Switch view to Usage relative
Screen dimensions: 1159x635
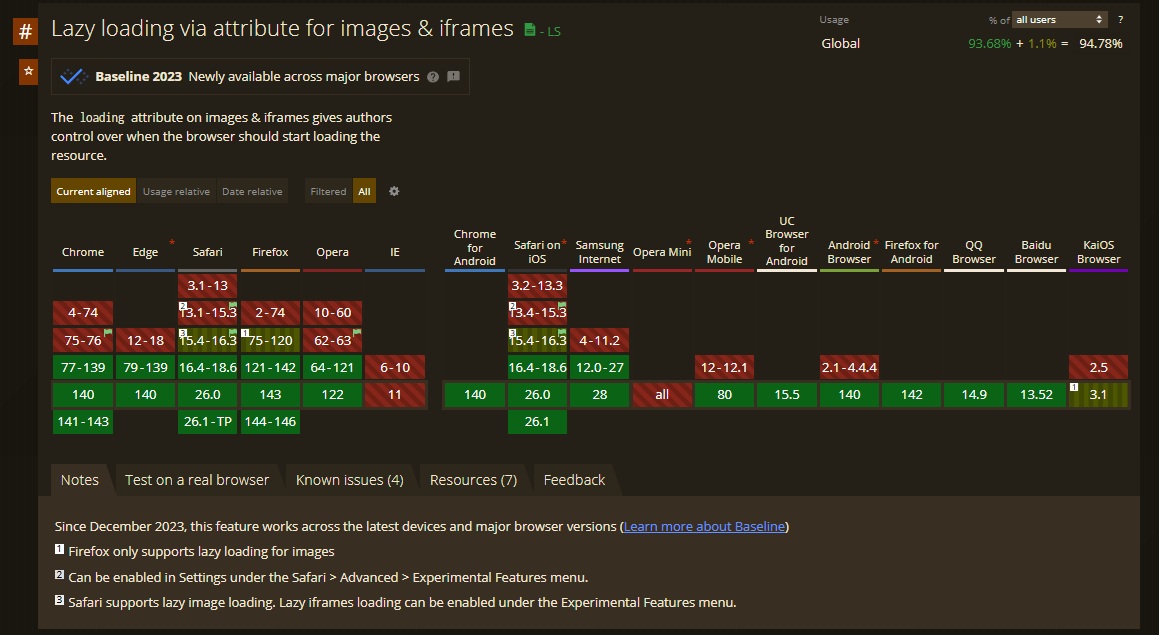coord(176,191)
